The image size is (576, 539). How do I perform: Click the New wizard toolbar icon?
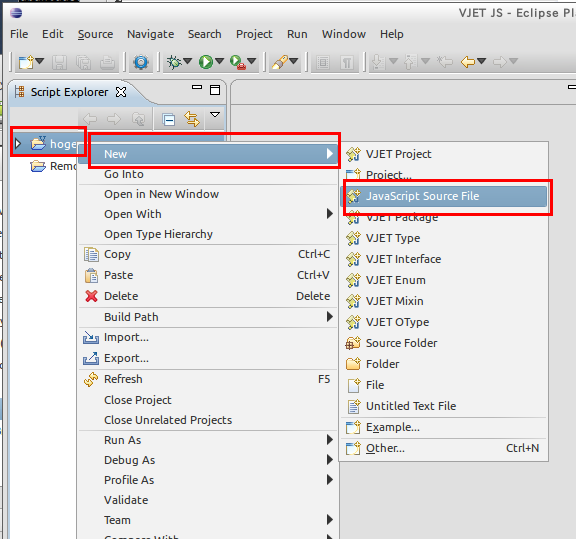coord(26,62)
